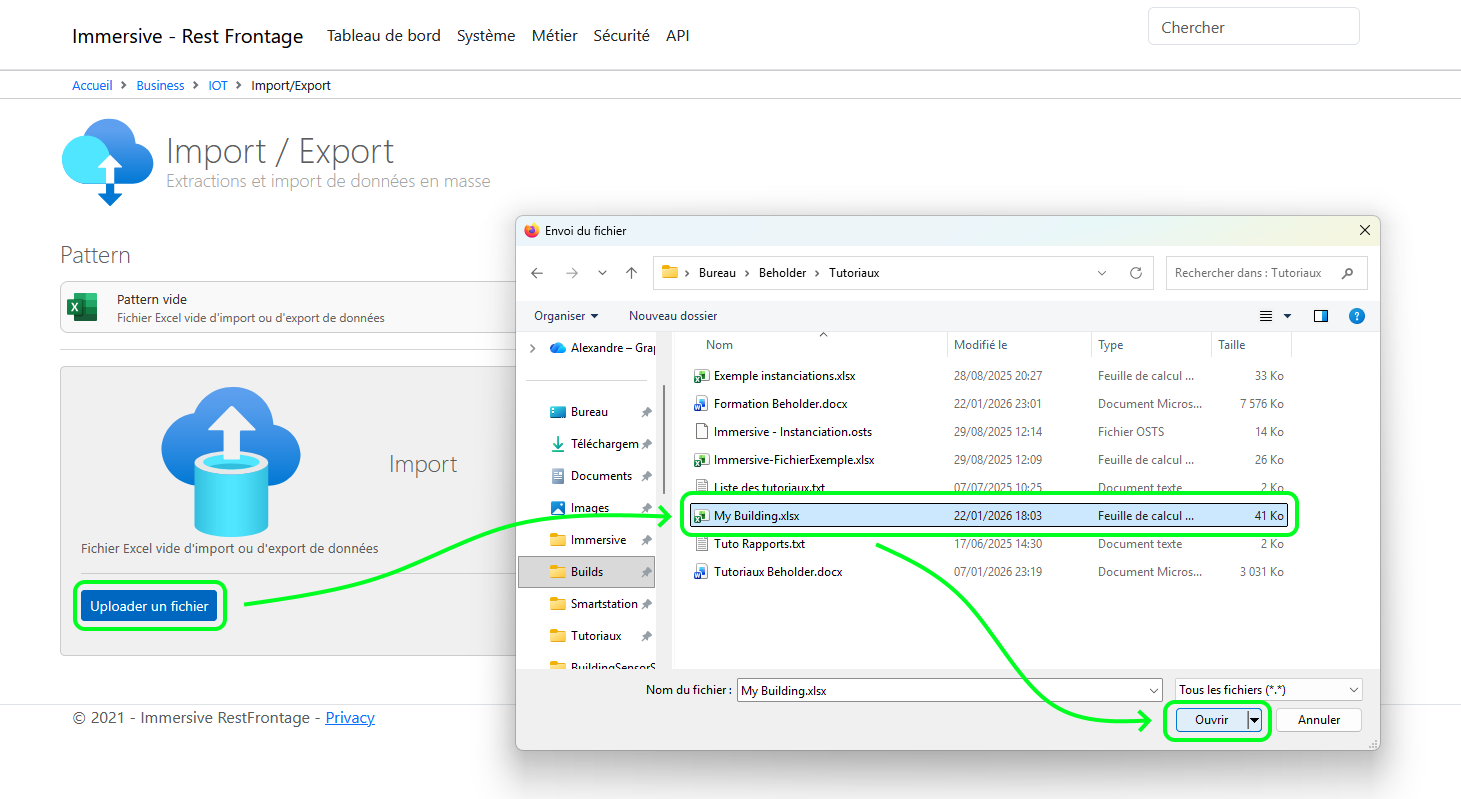Open the Tous les fichiers filter dropdown
The width and height of the screenshot is (1461, 799).
(x=1266, y=689)
